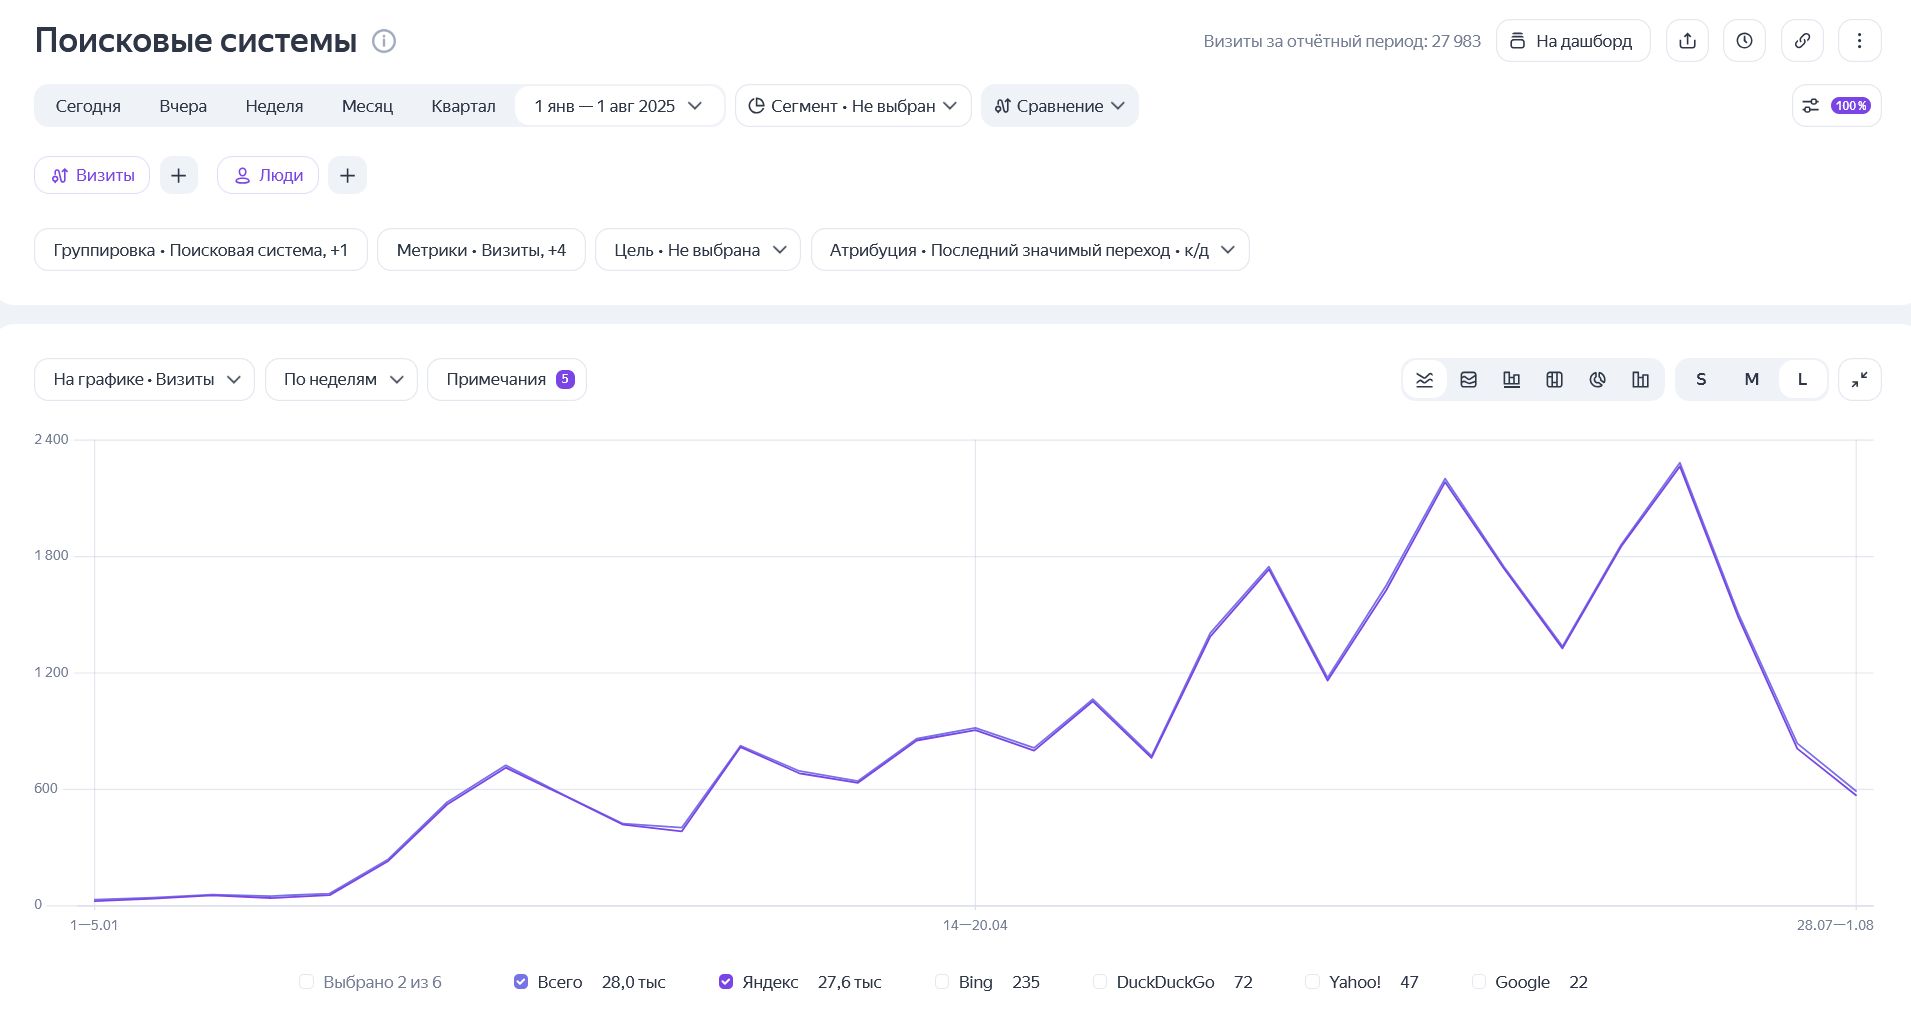1911x1016 pixels.
Task: Uncheck the Всего series checkbox
Action: 521,982
